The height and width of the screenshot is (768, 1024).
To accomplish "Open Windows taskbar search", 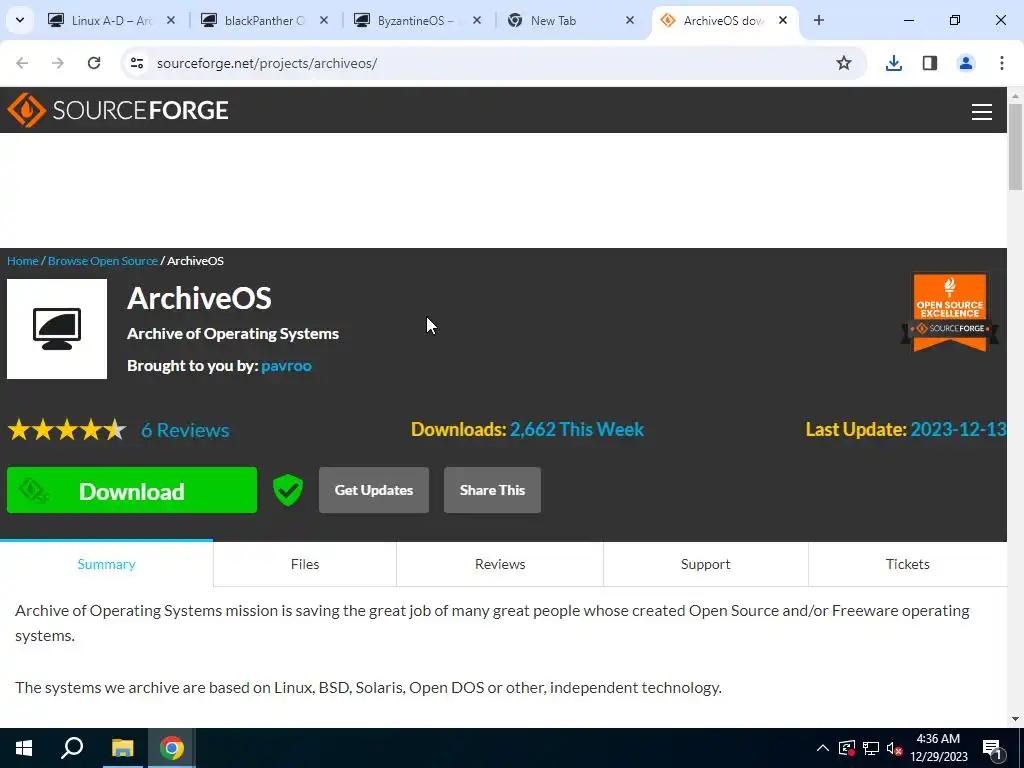I will [72, 748].
